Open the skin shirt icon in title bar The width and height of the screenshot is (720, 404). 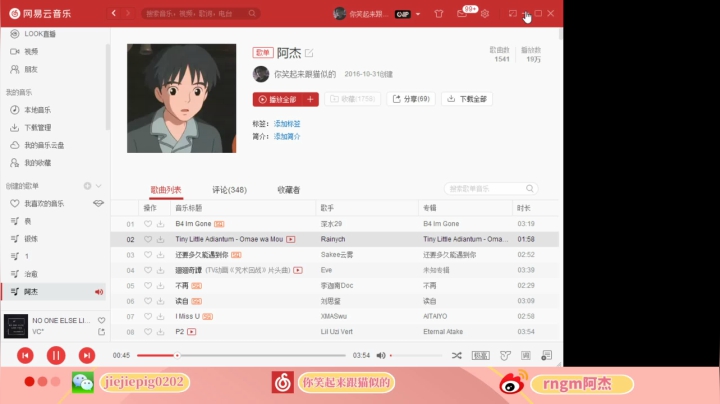click(439, 14)
